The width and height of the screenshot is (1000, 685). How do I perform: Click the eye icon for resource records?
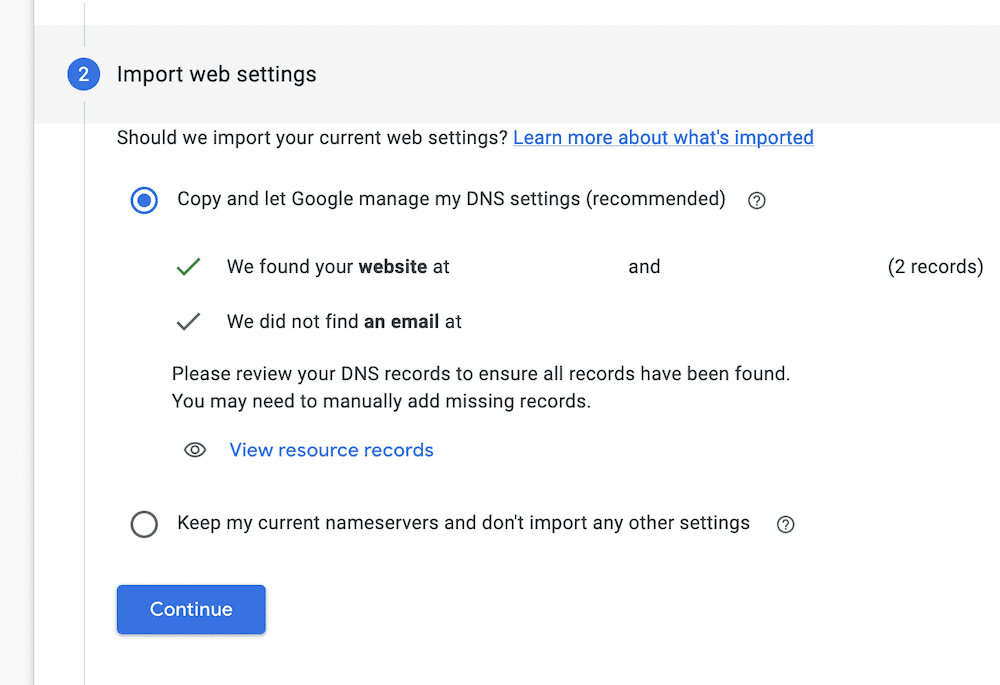(x=195, y=450)
